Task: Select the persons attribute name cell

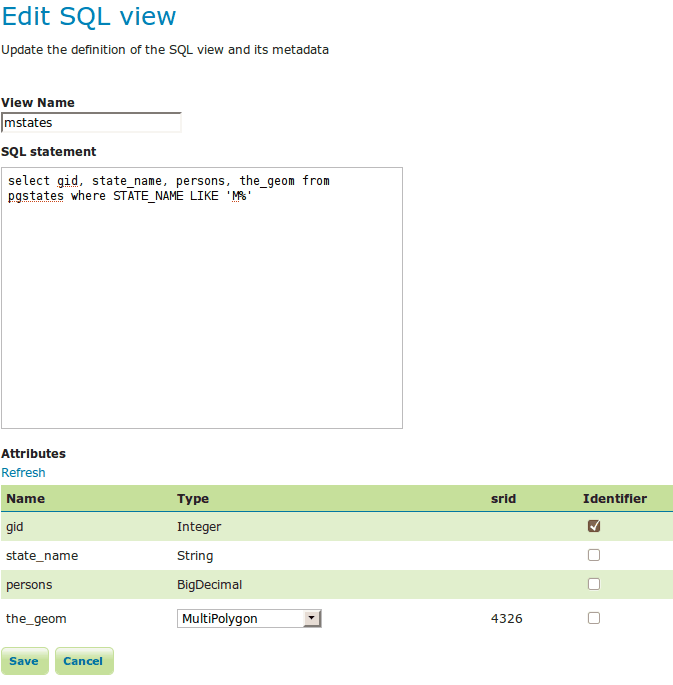Action: (29, 584)
